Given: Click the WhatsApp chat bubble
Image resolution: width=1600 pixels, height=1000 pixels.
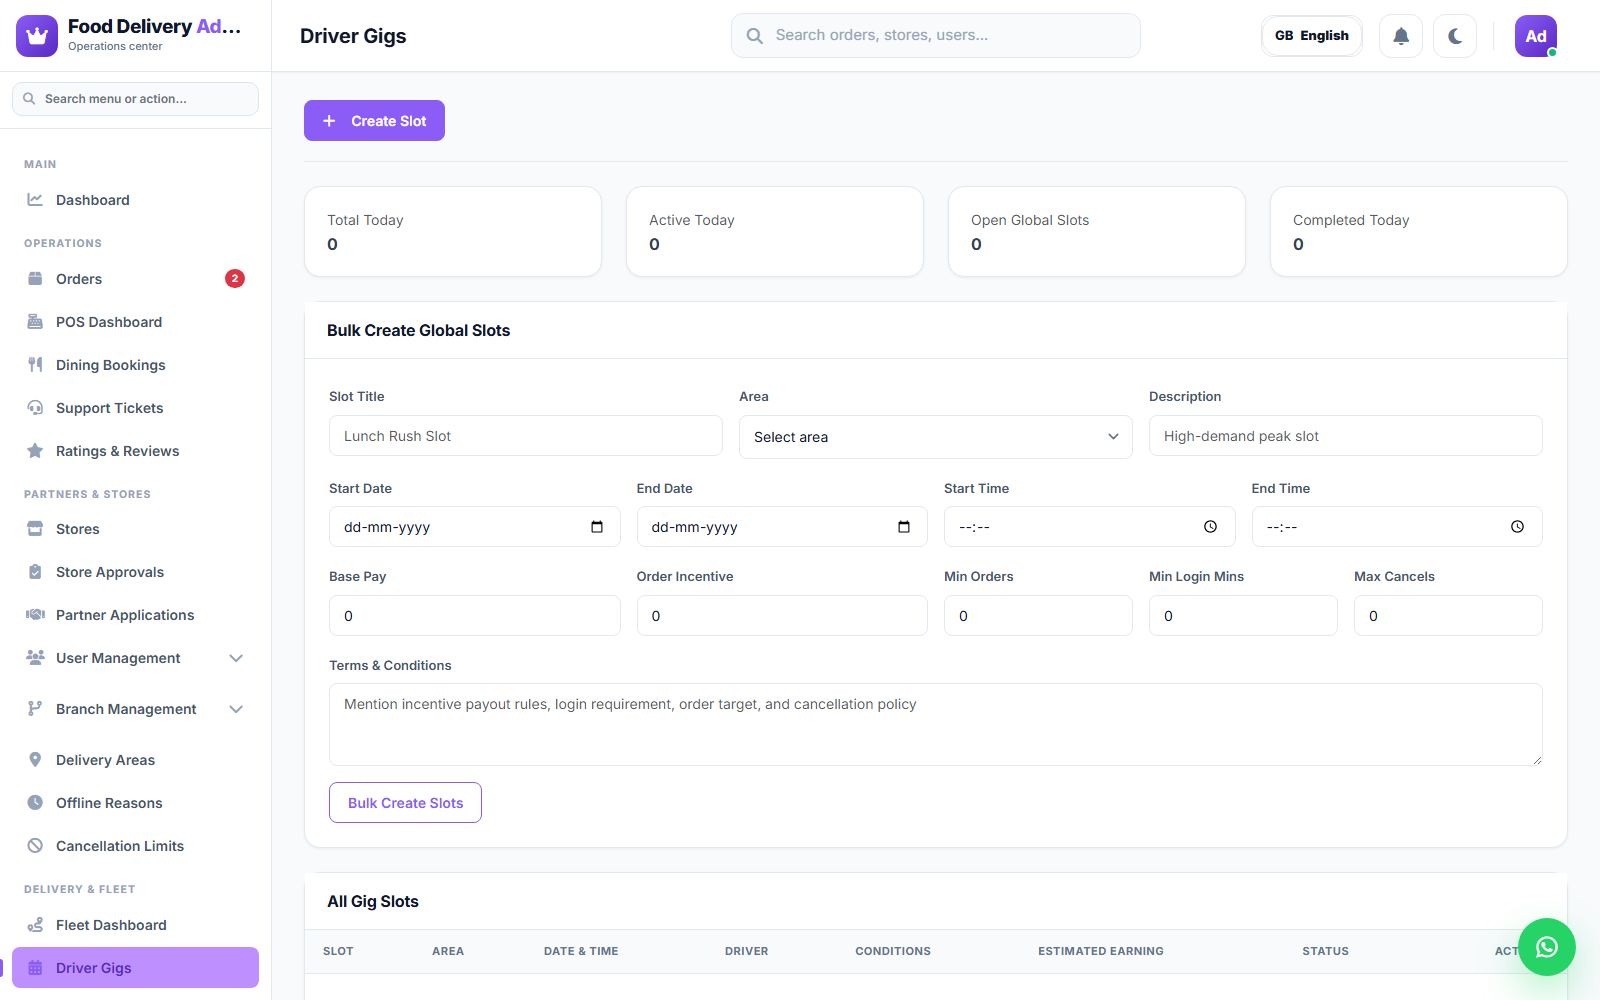Looking at the screenshot, I should tap(1547, 947).
